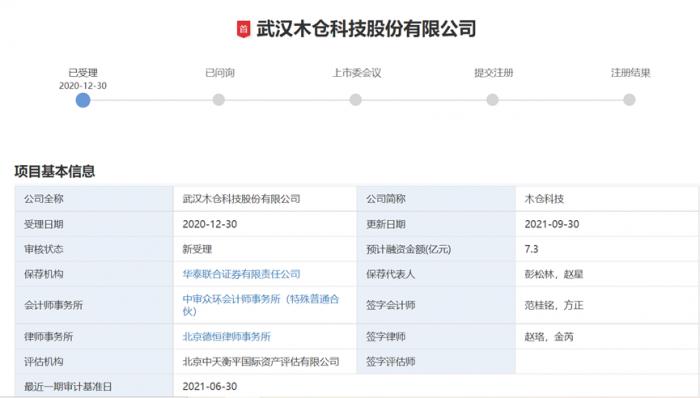
Task: Click the 预计融资金额(亿元) label
Action: [408, 249]
